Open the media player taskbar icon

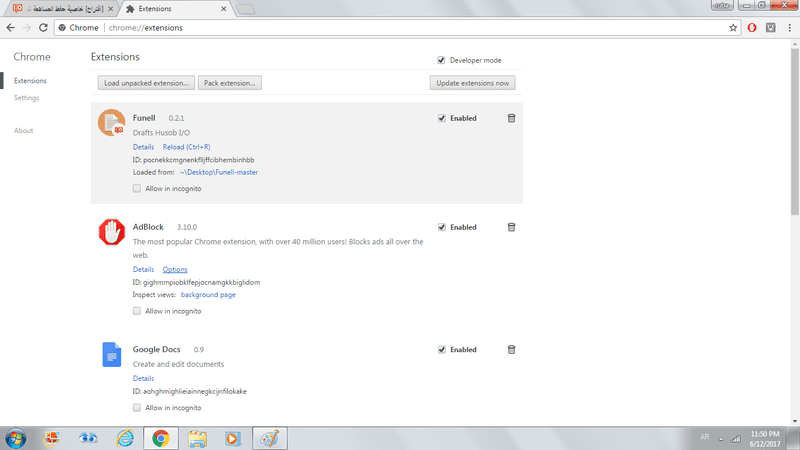coord(232,438)
